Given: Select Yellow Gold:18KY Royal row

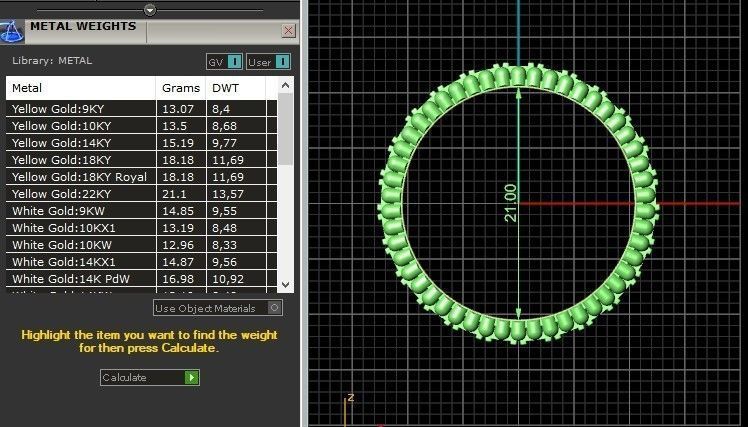Looking at the screenshot, I should (x=142, y=177).
